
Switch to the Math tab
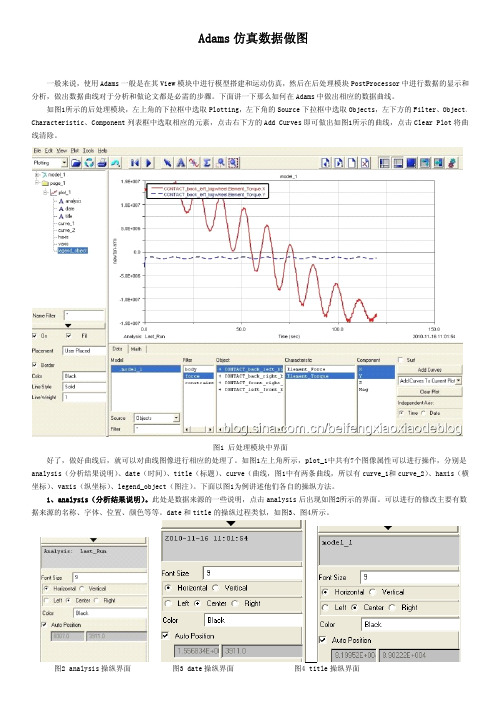pos(137,349)
